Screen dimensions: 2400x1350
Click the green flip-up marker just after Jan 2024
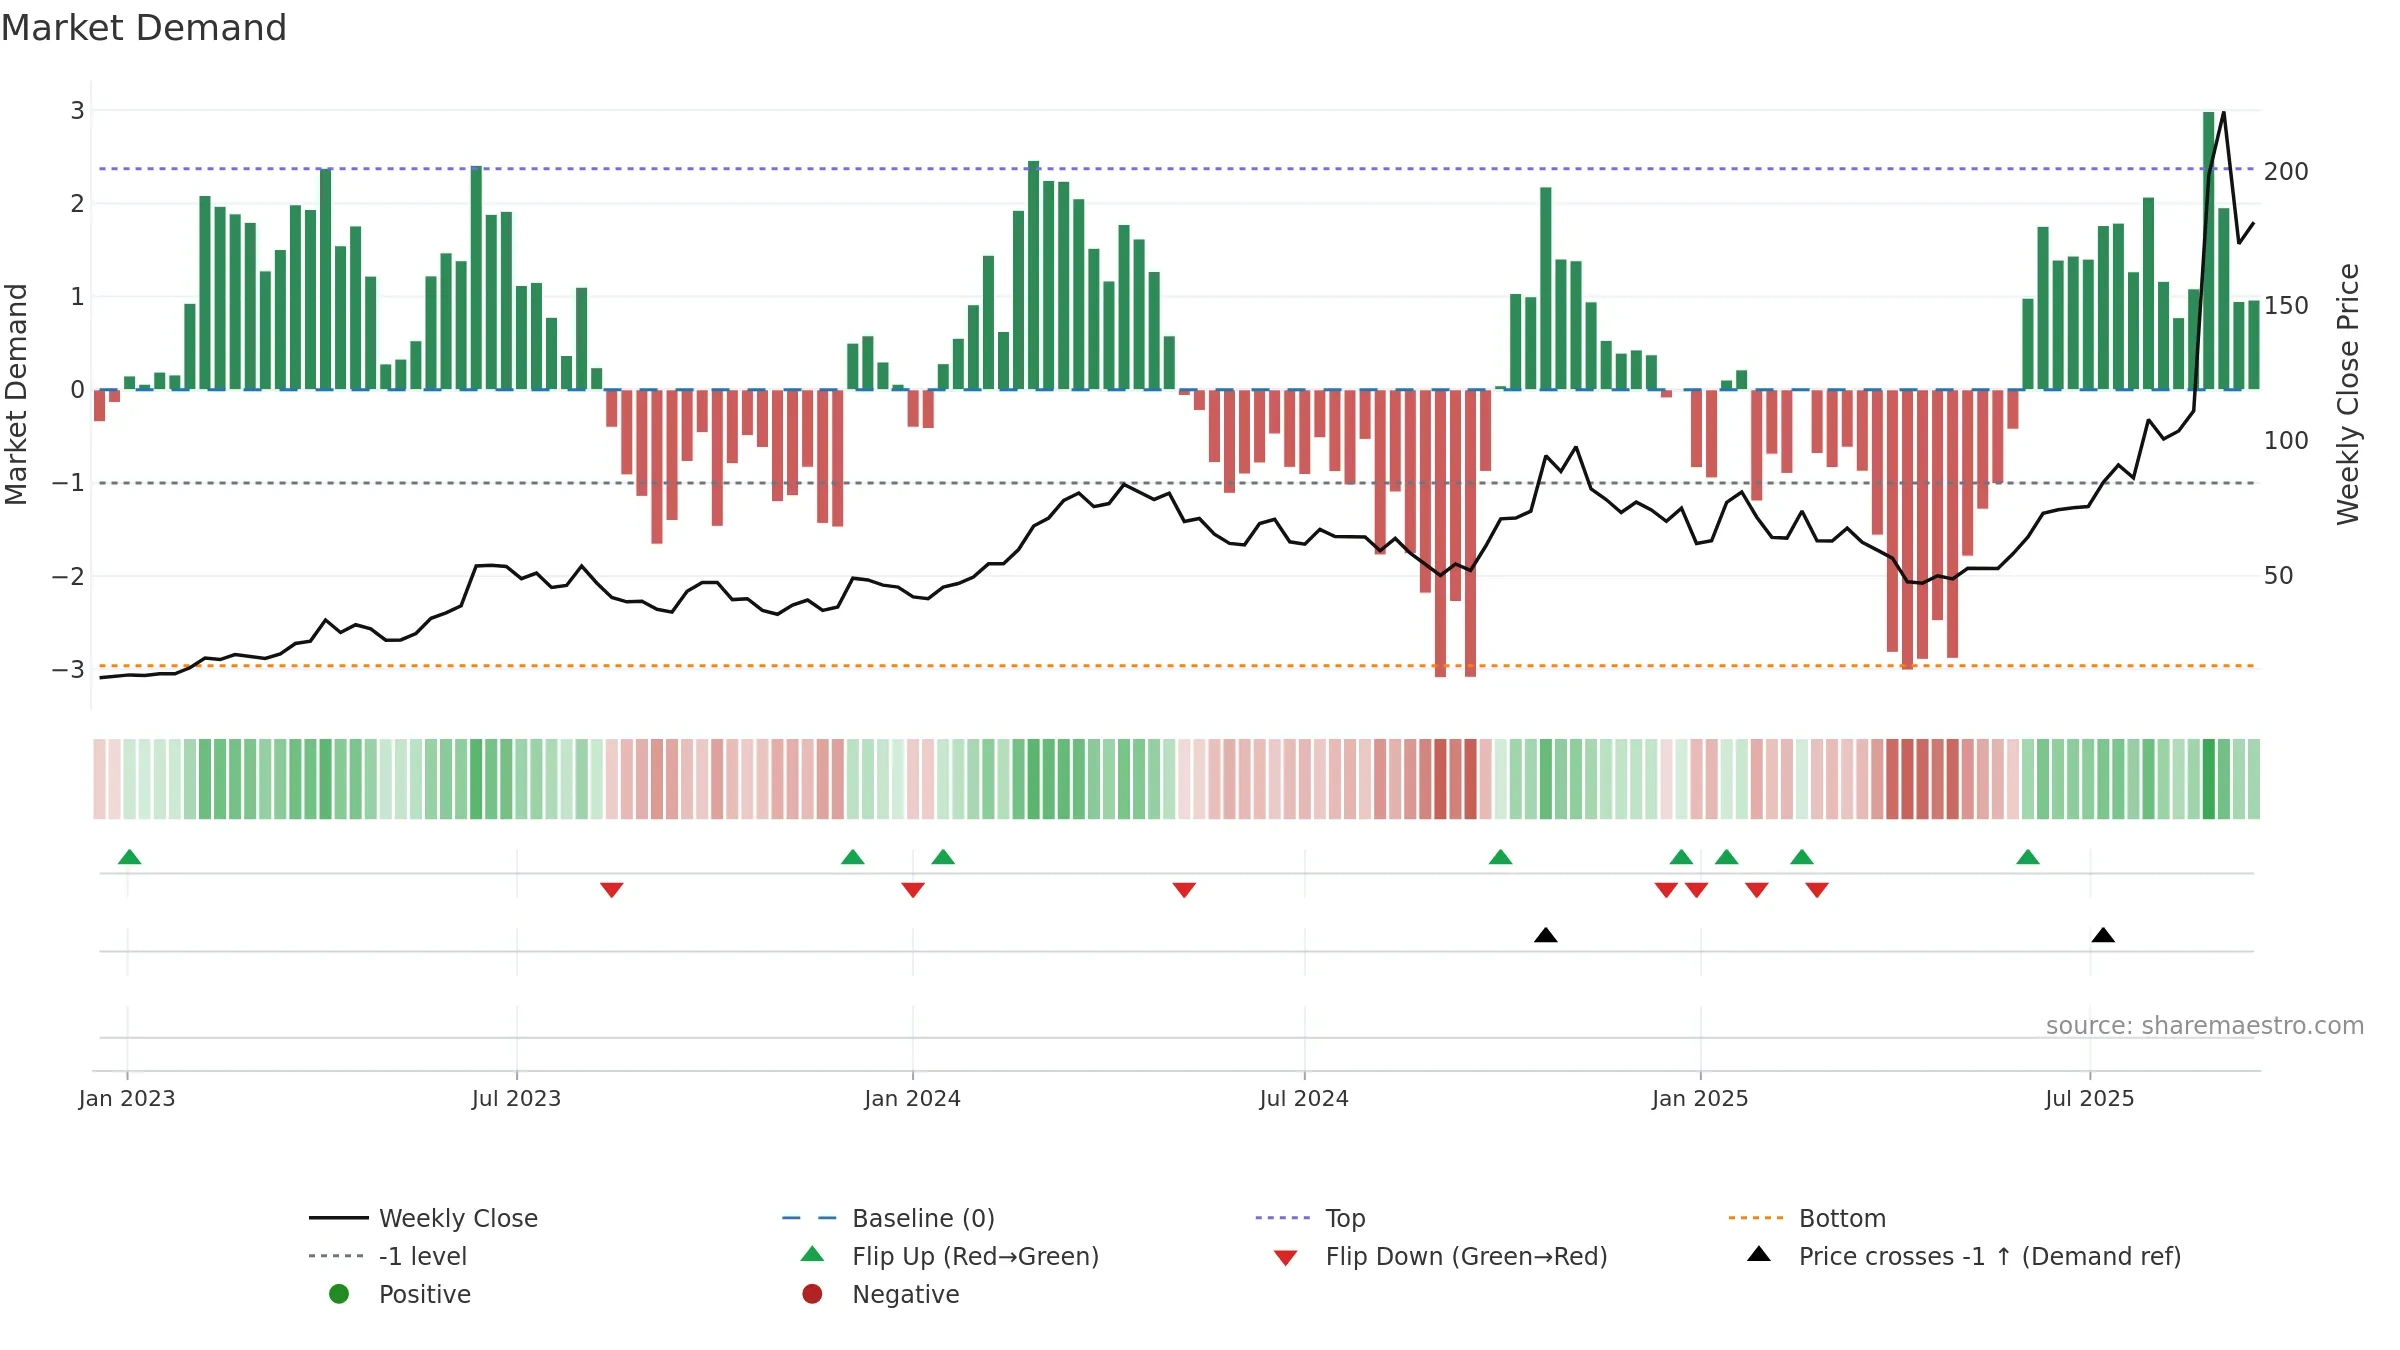click(943, 857)
